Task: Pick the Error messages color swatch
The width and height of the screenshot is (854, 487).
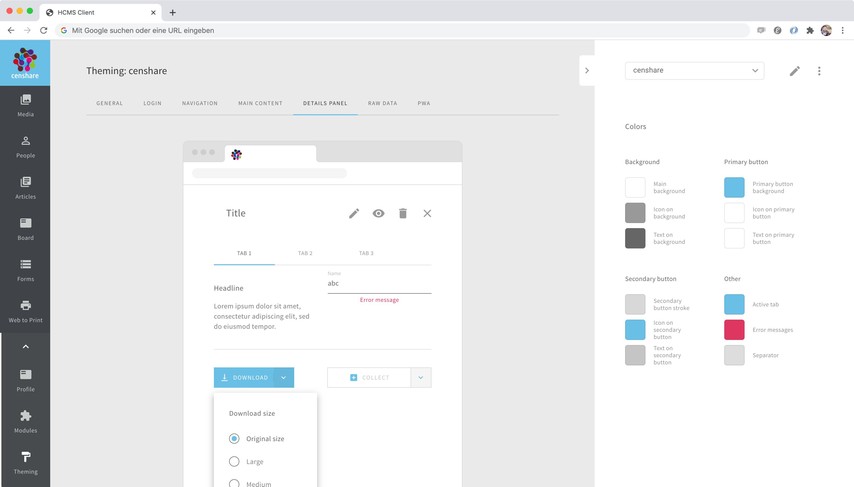Action: click(x=734, y=330)
